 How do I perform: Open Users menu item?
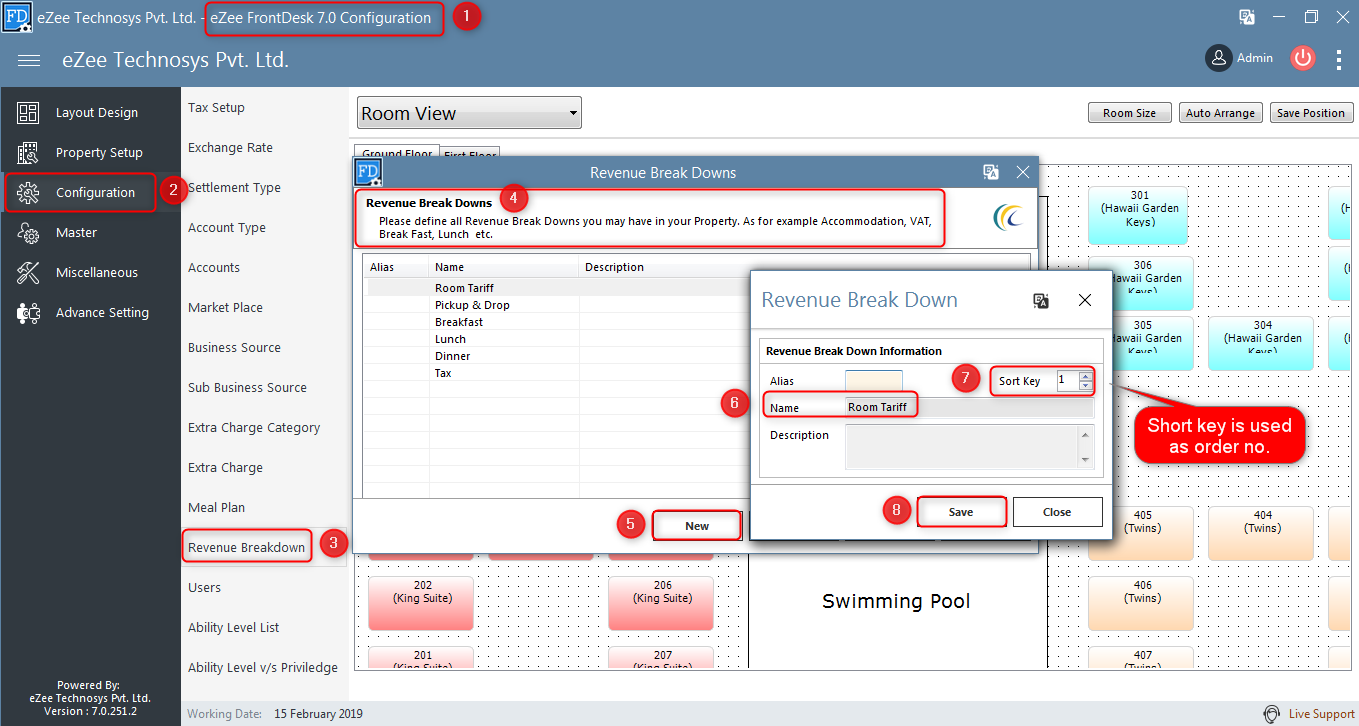pyautogui.click(x=204, y=588)
